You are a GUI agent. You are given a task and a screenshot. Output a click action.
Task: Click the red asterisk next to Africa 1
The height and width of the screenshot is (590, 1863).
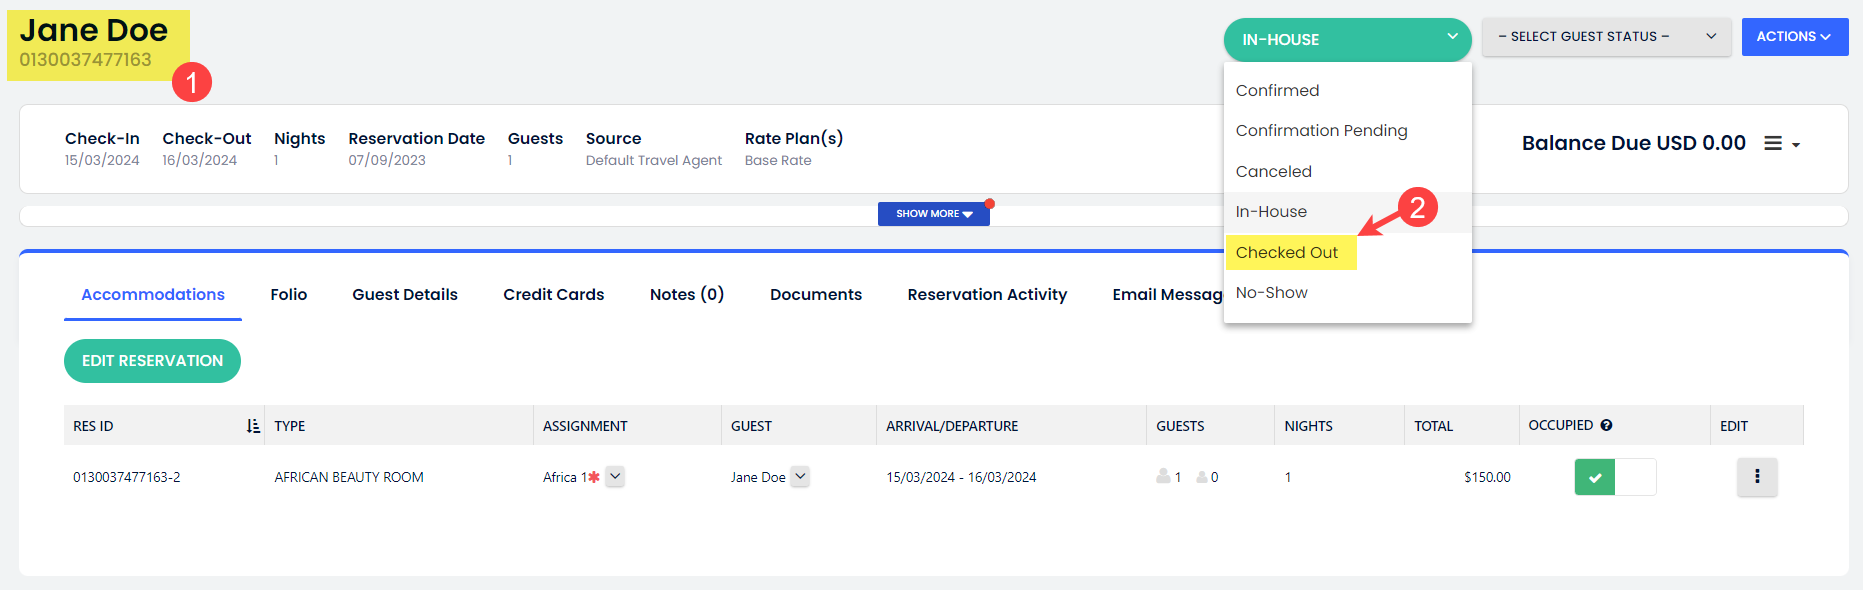594,477
